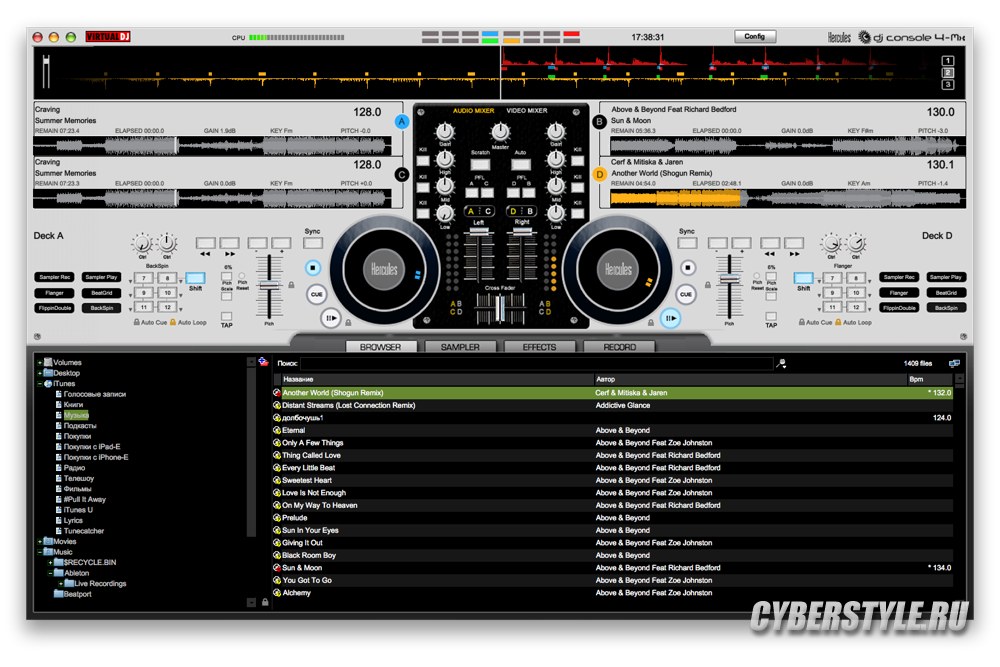The width and height of the screenshot is (1000, 667).
Task: Click the Deck A TAP button
Action: pos(226,317)
